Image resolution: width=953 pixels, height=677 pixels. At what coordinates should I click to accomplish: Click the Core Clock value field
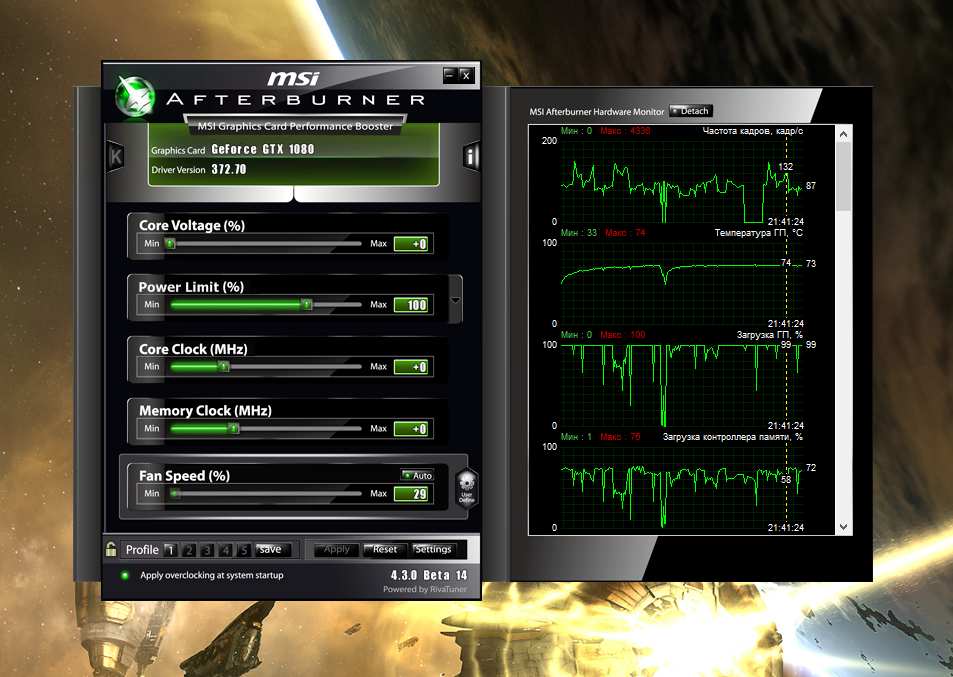point(411,366)
